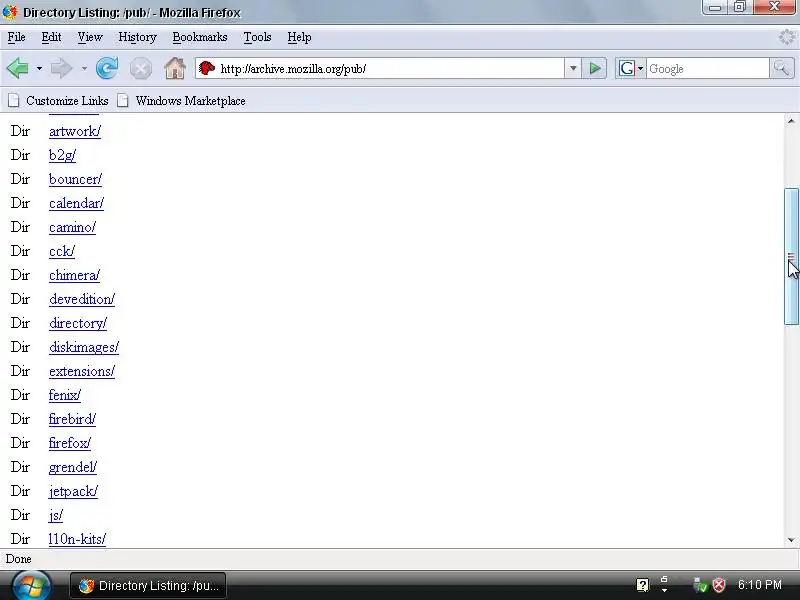Click the Customize Links bookmark page icon

(14, 101)
